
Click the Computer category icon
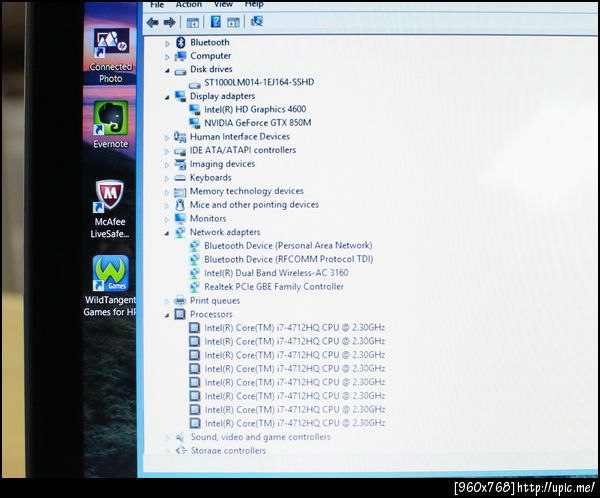(x=181, y=56)
